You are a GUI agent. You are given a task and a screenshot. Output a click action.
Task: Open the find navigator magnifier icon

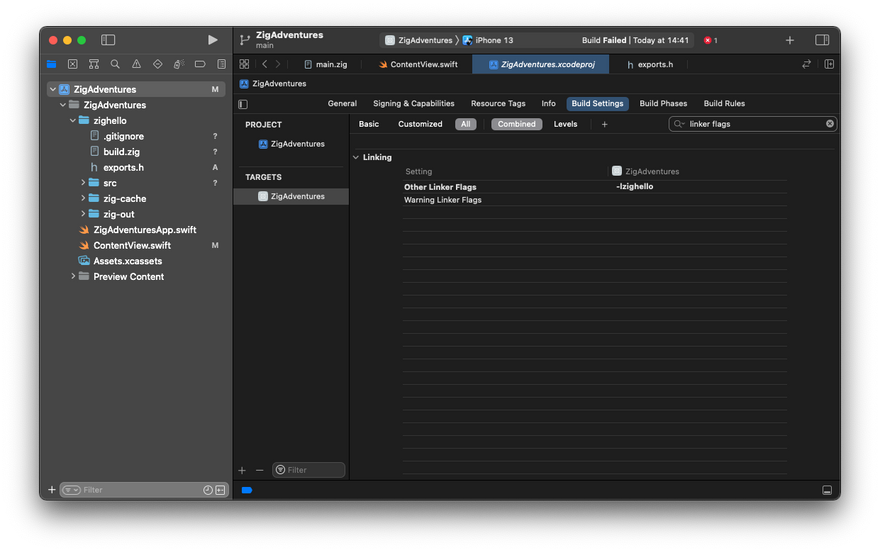pyautogui.click(x=116, y=64)
